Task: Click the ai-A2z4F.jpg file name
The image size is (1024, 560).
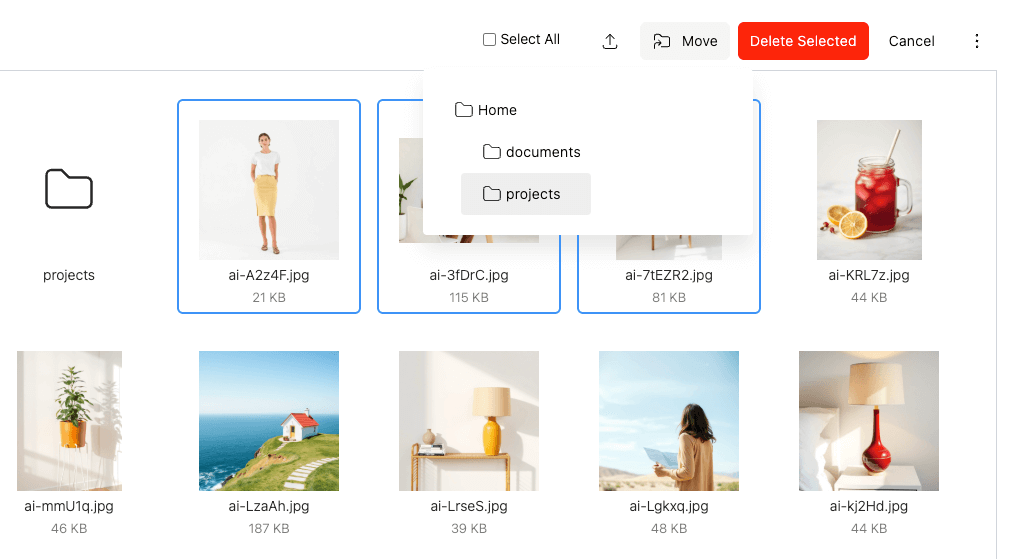Action: [269, 275]
